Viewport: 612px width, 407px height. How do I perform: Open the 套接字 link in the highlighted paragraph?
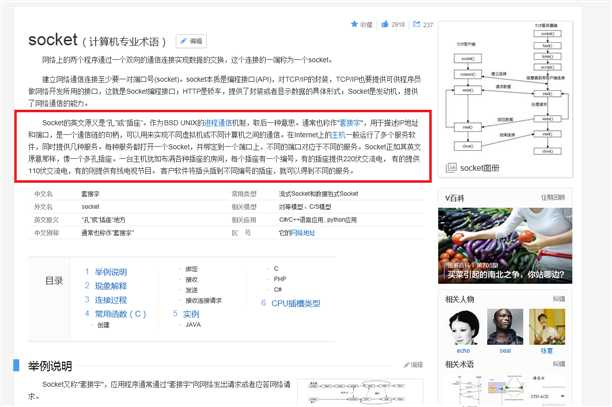[350, 123]
